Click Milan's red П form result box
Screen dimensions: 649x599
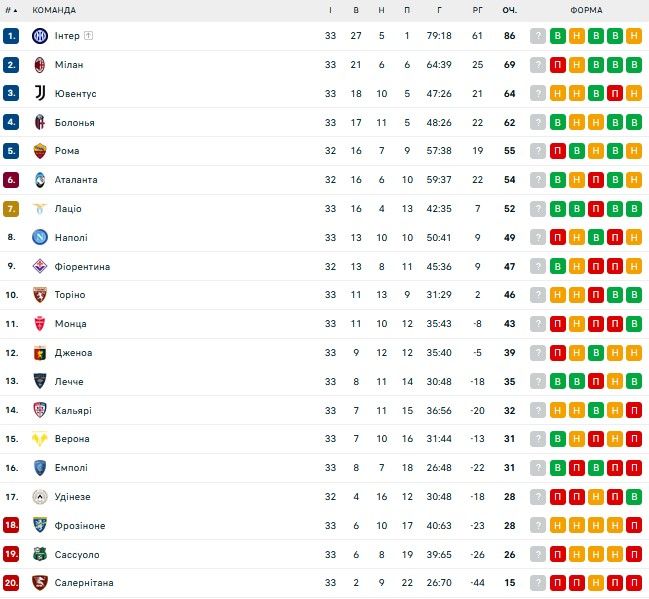tap(557, 65)
